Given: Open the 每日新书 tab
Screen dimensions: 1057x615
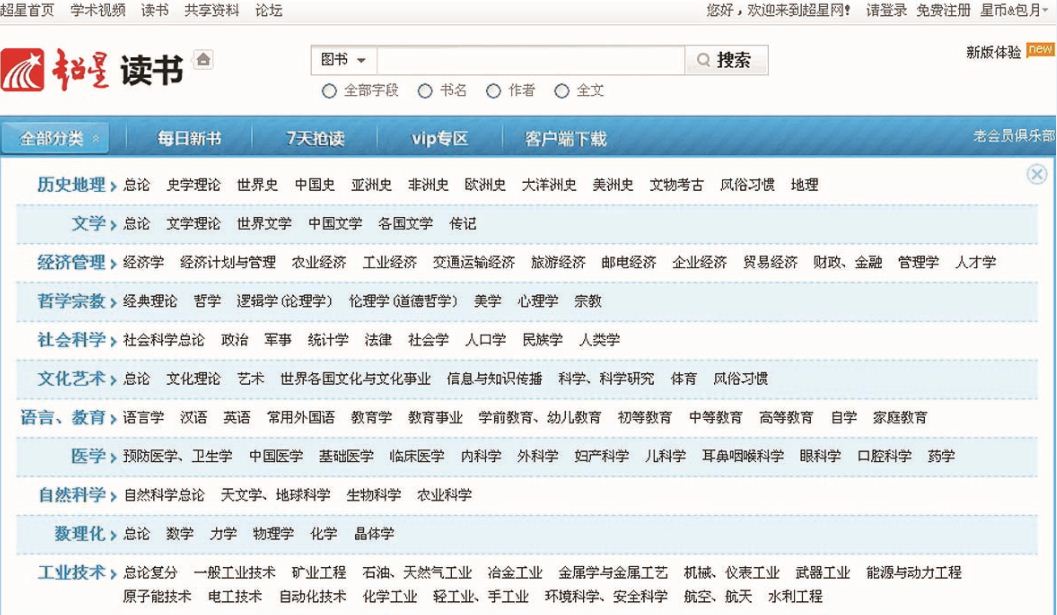Looking at the screenshot, I should (189, 138).
